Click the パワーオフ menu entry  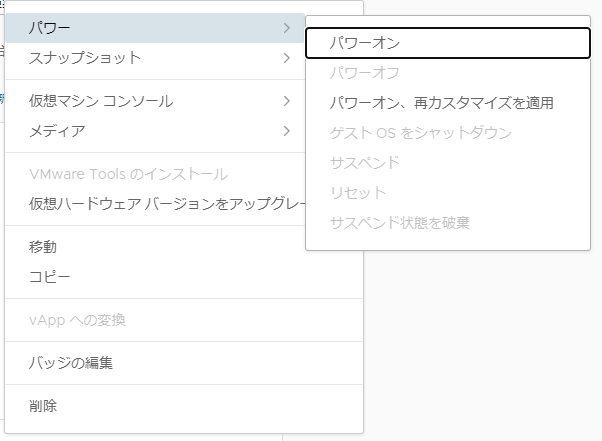tap(364, 73)
